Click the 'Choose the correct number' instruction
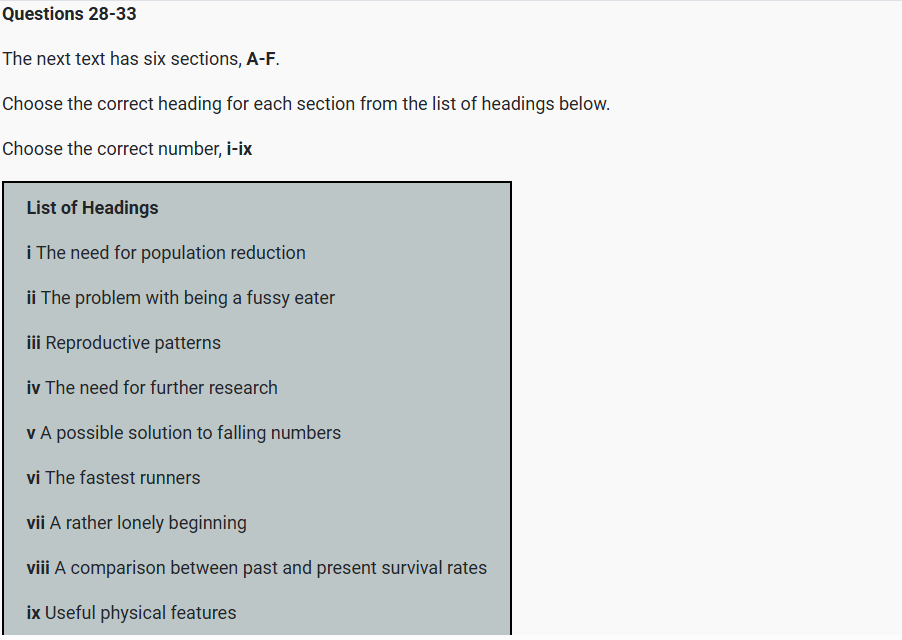The width and height of the screenshot is (902, 640). point(111,149)
